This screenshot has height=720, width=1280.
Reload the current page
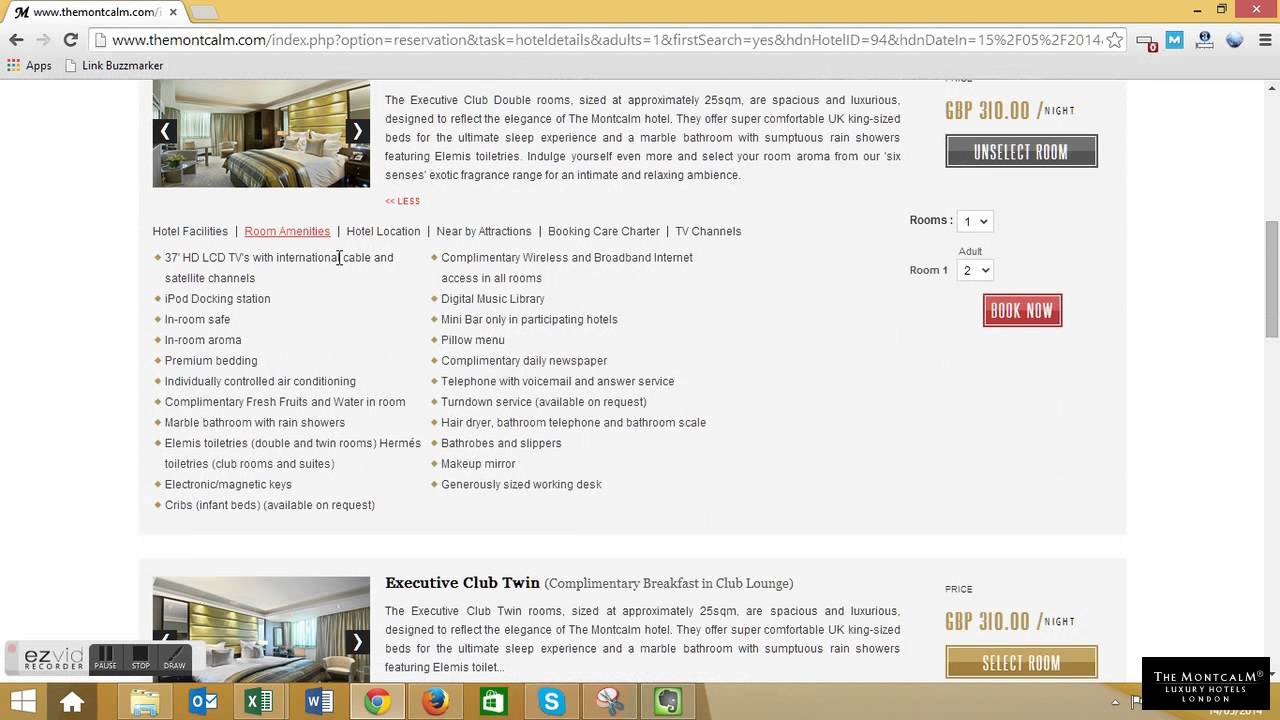[x=70, y=40]
